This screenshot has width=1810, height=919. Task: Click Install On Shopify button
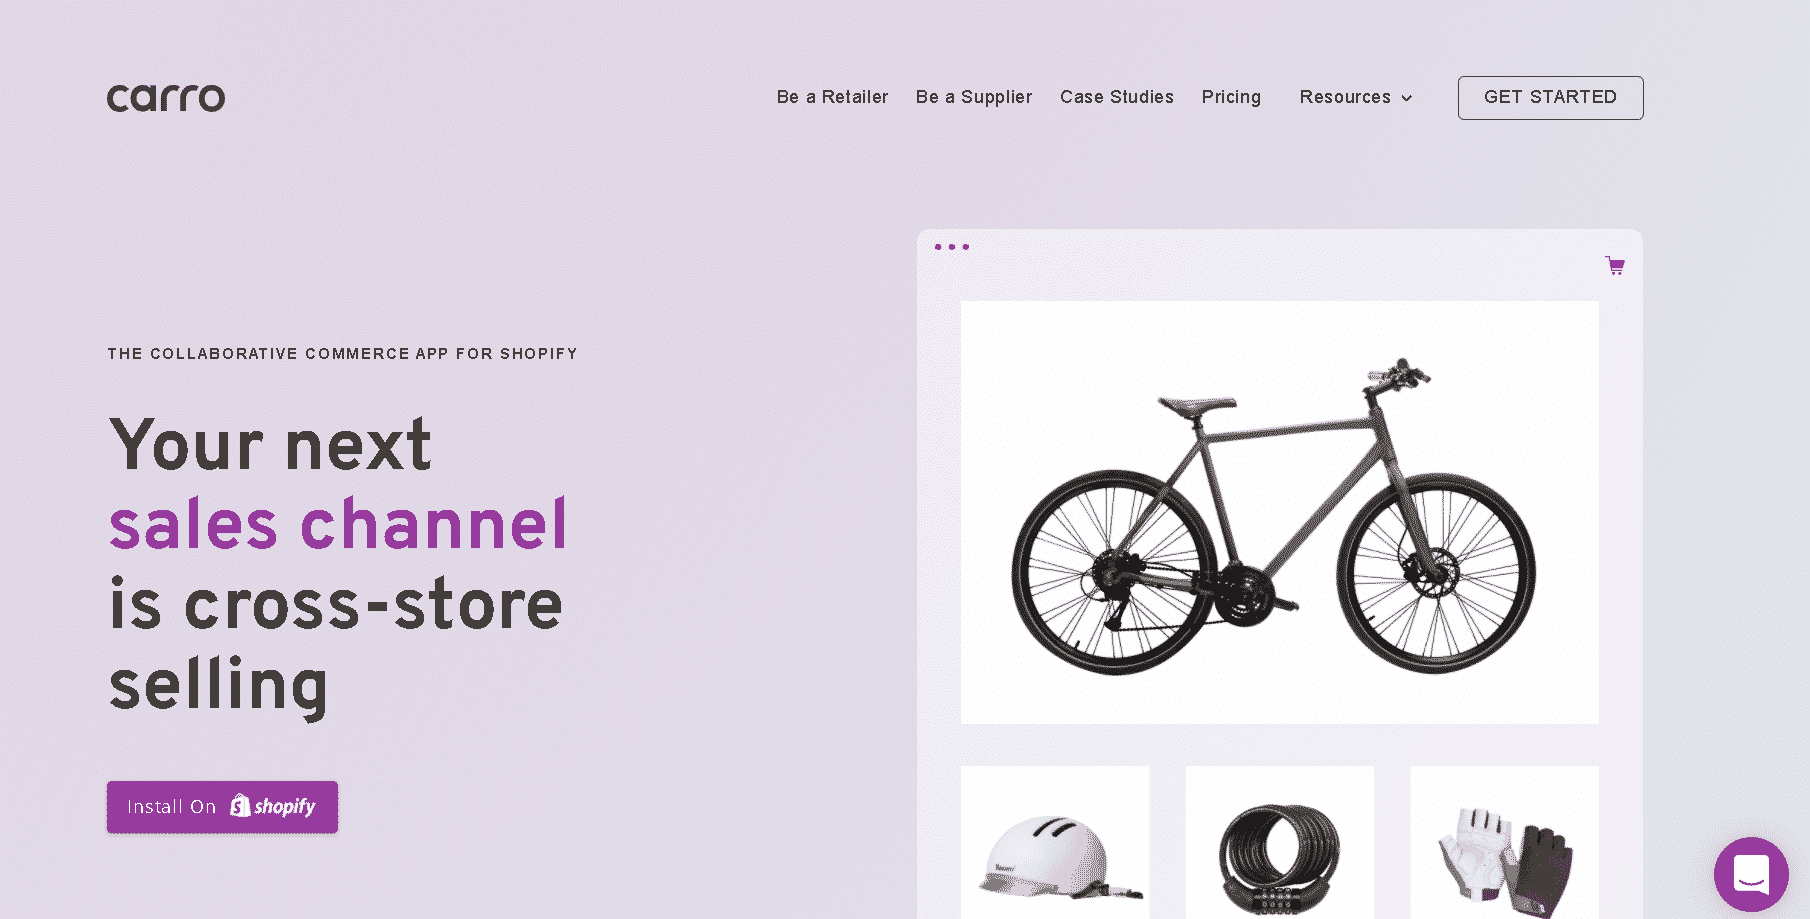222,807
